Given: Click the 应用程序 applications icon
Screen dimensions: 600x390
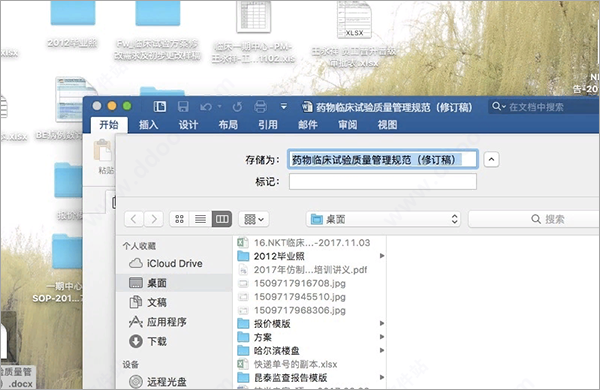Looking at the screenshot, I should (x=136, y=322).
